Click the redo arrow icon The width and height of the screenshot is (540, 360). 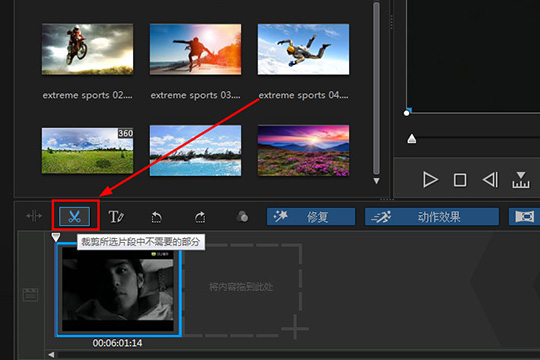(200, 217)
